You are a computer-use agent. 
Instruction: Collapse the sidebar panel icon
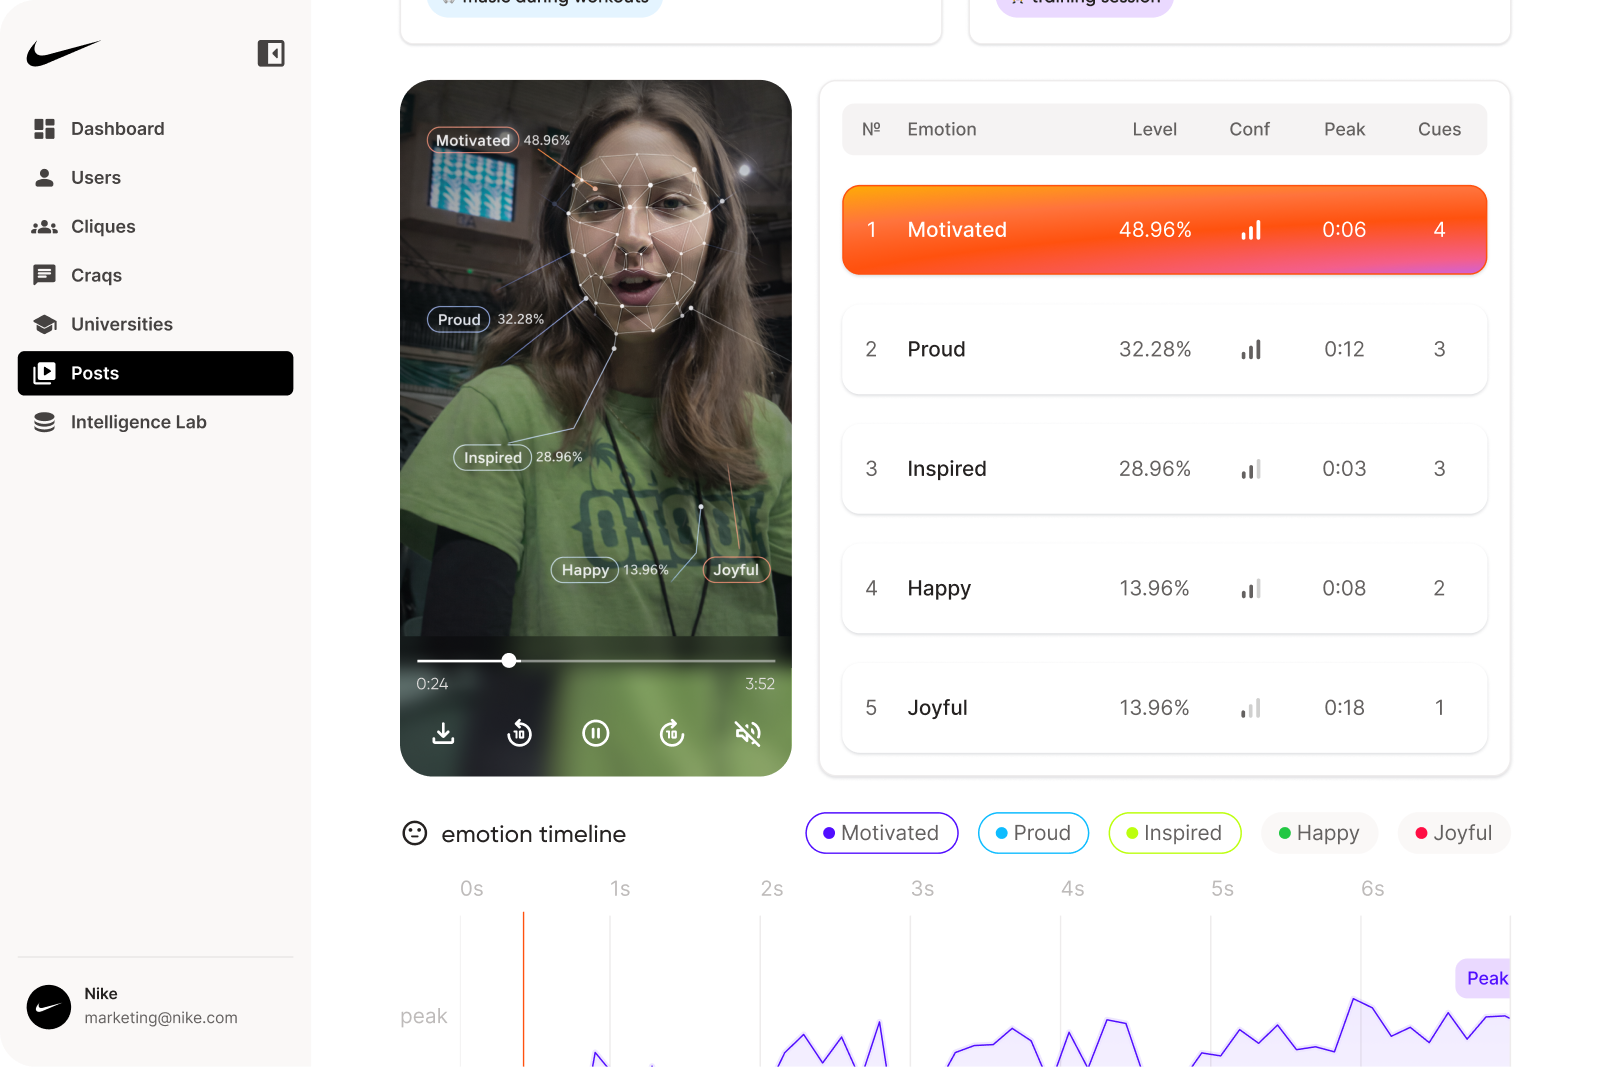271,53
